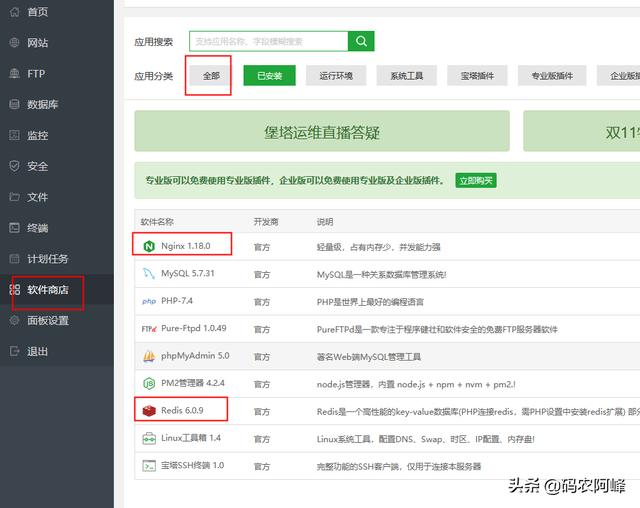Click the 立即购买 button

tap(476, 180)
